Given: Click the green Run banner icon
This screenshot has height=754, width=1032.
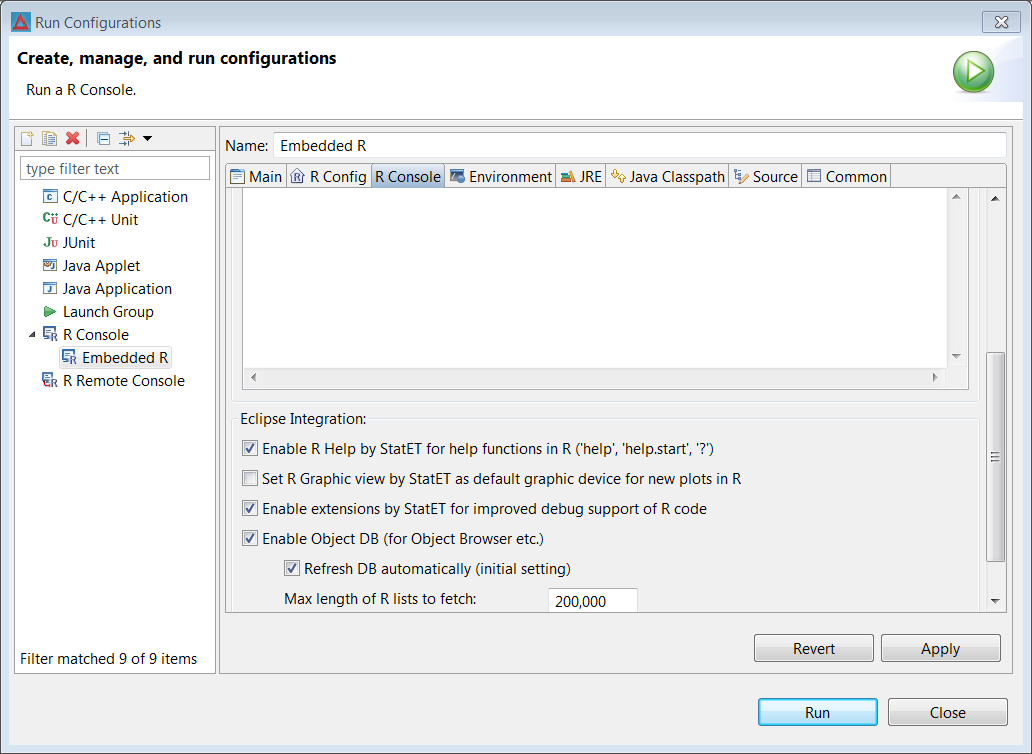Looking at the screenshot, I should click(973, 72).
